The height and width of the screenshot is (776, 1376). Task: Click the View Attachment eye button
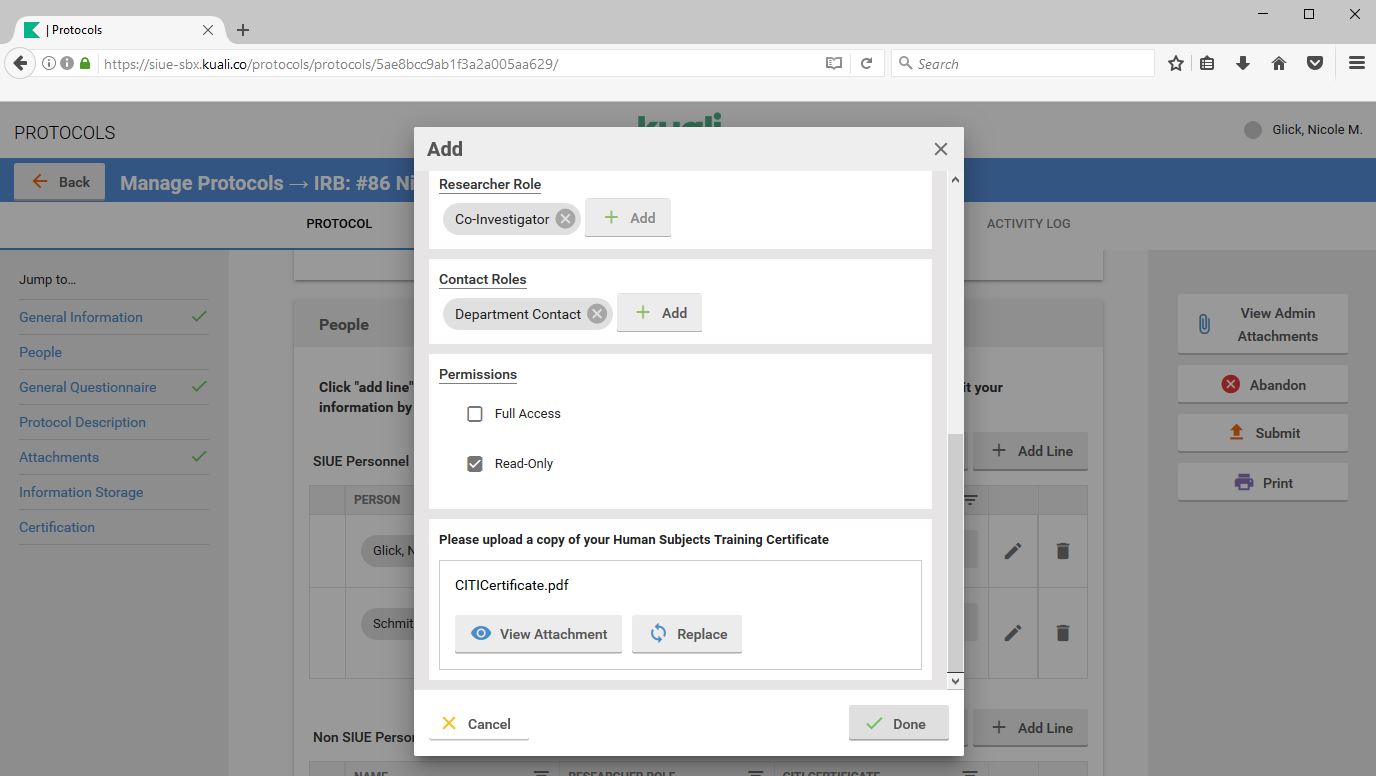pos(538,634)
